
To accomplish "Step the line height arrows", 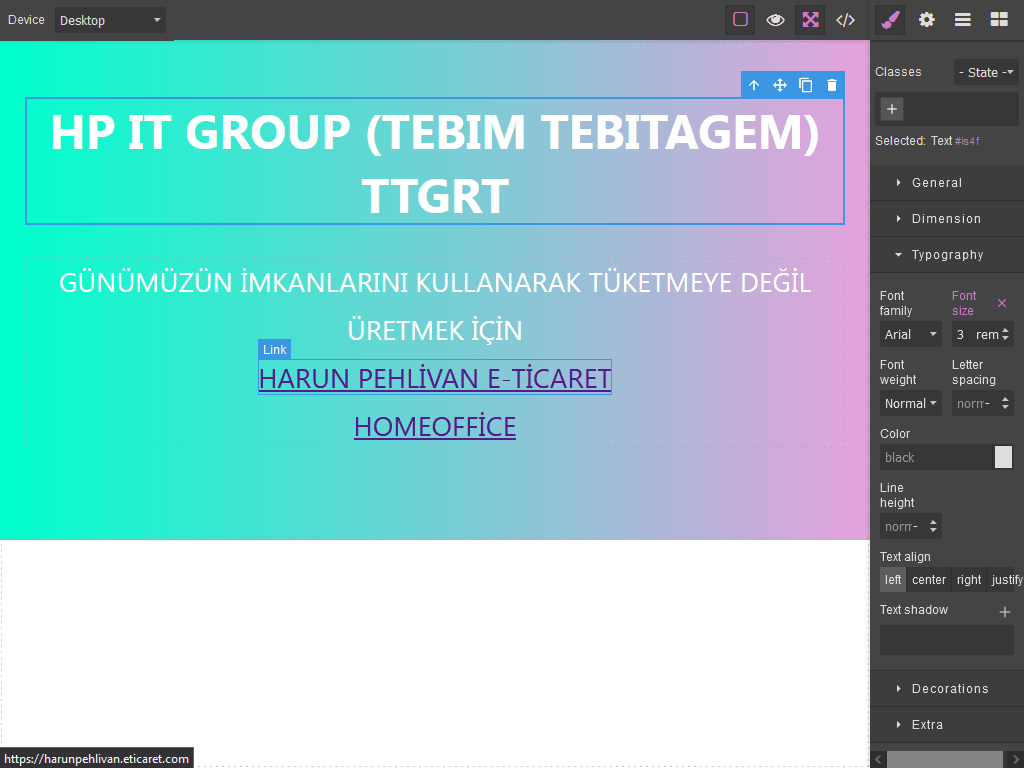I will coord(933,526).
